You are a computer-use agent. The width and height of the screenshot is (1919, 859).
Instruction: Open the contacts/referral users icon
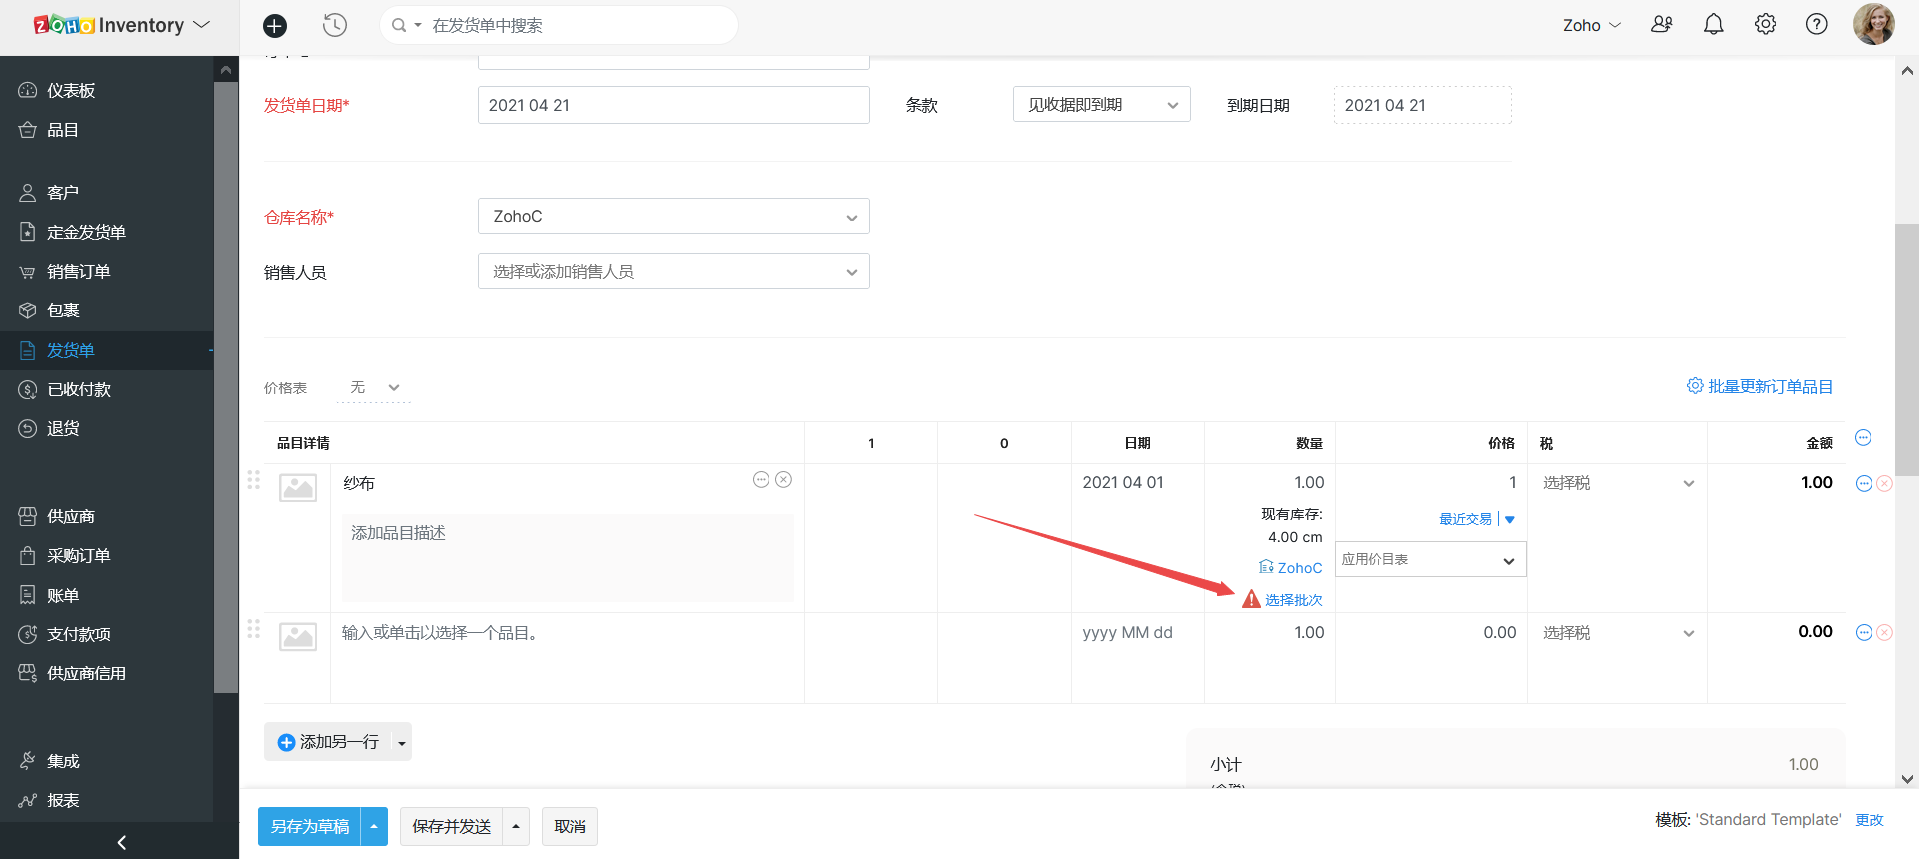click(1661, 25)
